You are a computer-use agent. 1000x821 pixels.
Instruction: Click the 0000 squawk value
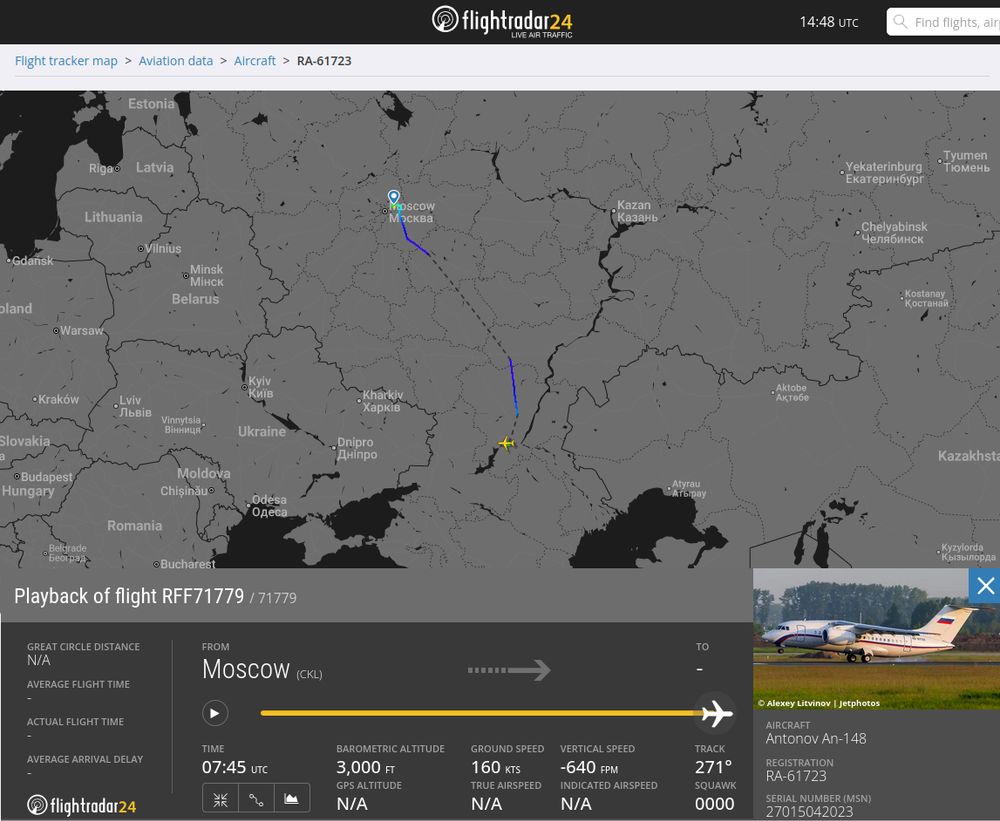click(x=714, y=804)
